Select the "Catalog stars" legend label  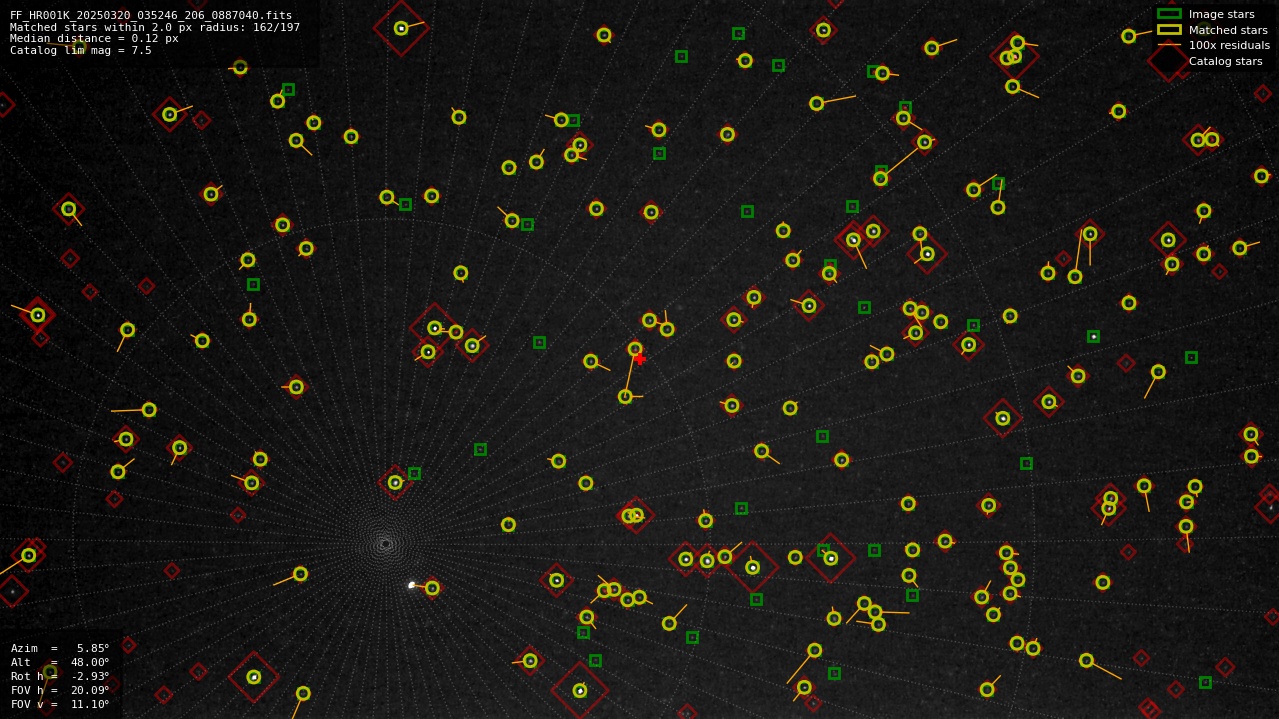click(x=1225, y=61)
